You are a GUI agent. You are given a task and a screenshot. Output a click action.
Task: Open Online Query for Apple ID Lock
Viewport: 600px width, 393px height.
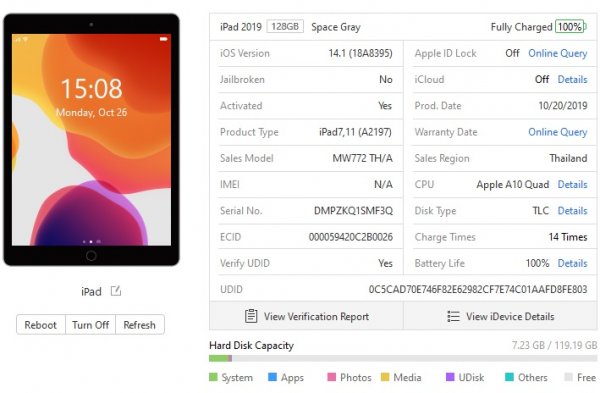click(558, 53)
